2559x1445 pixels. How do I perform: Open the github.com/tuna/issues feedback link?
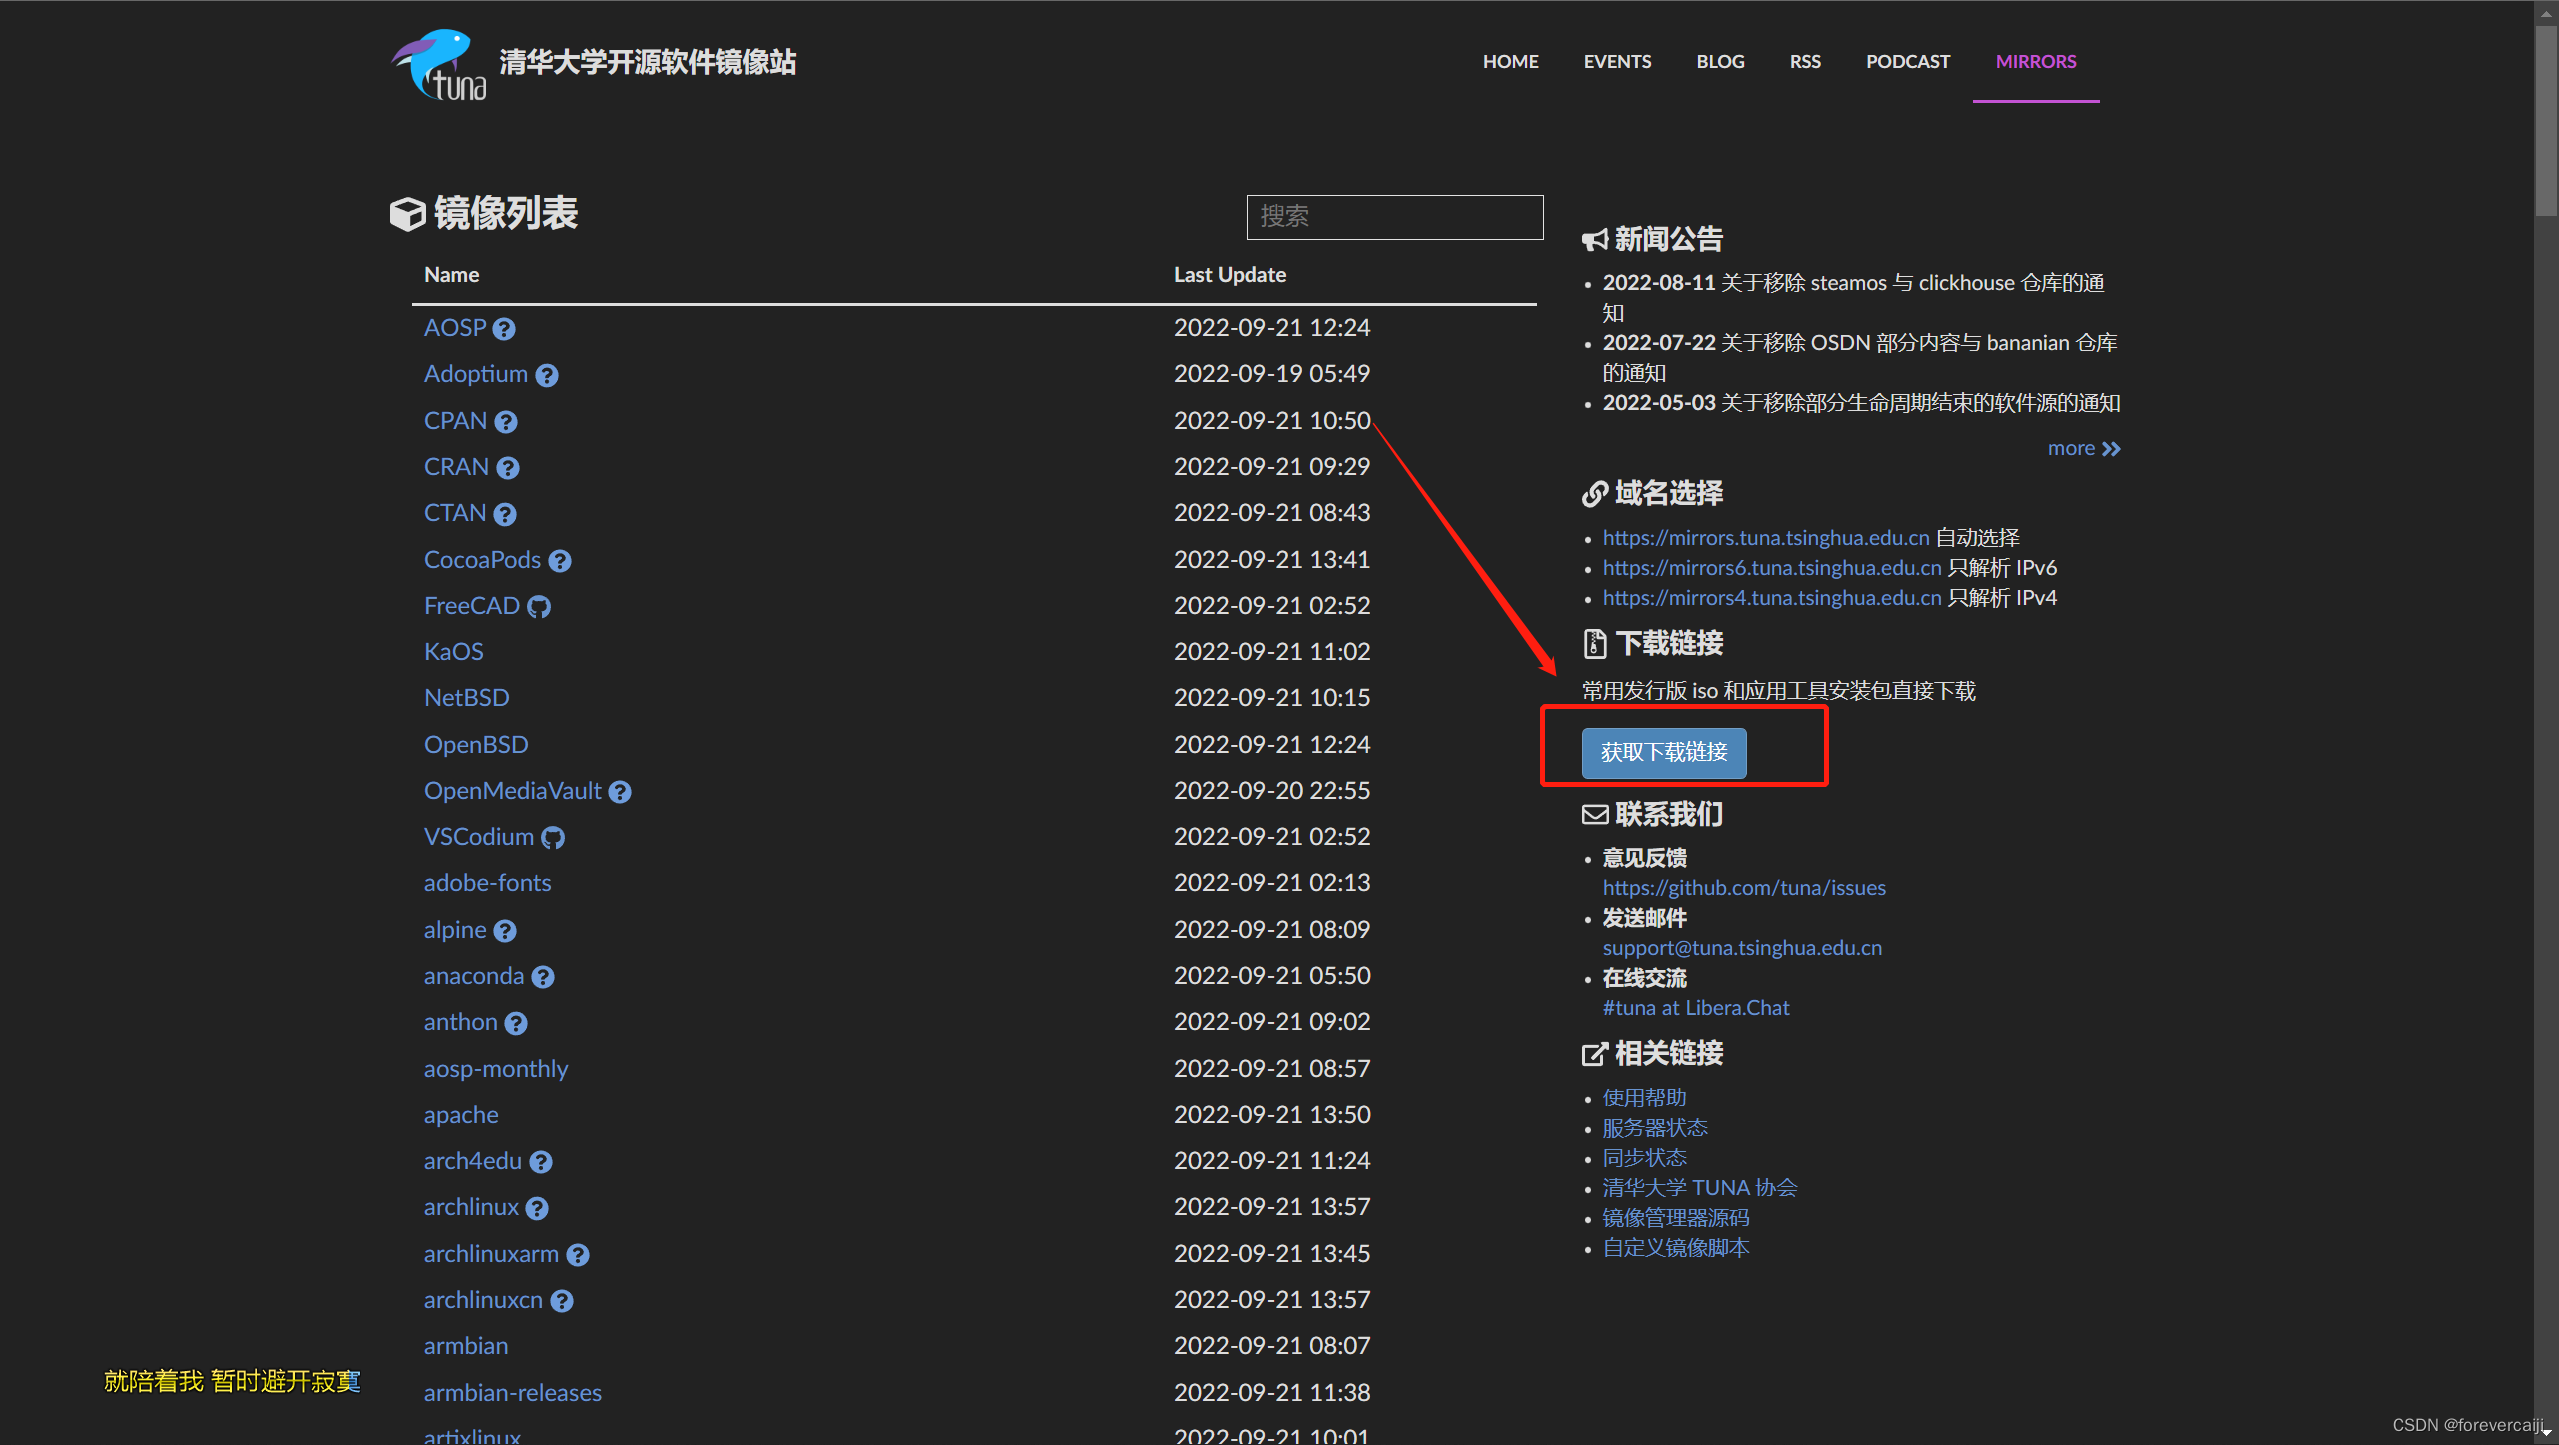1743,888
